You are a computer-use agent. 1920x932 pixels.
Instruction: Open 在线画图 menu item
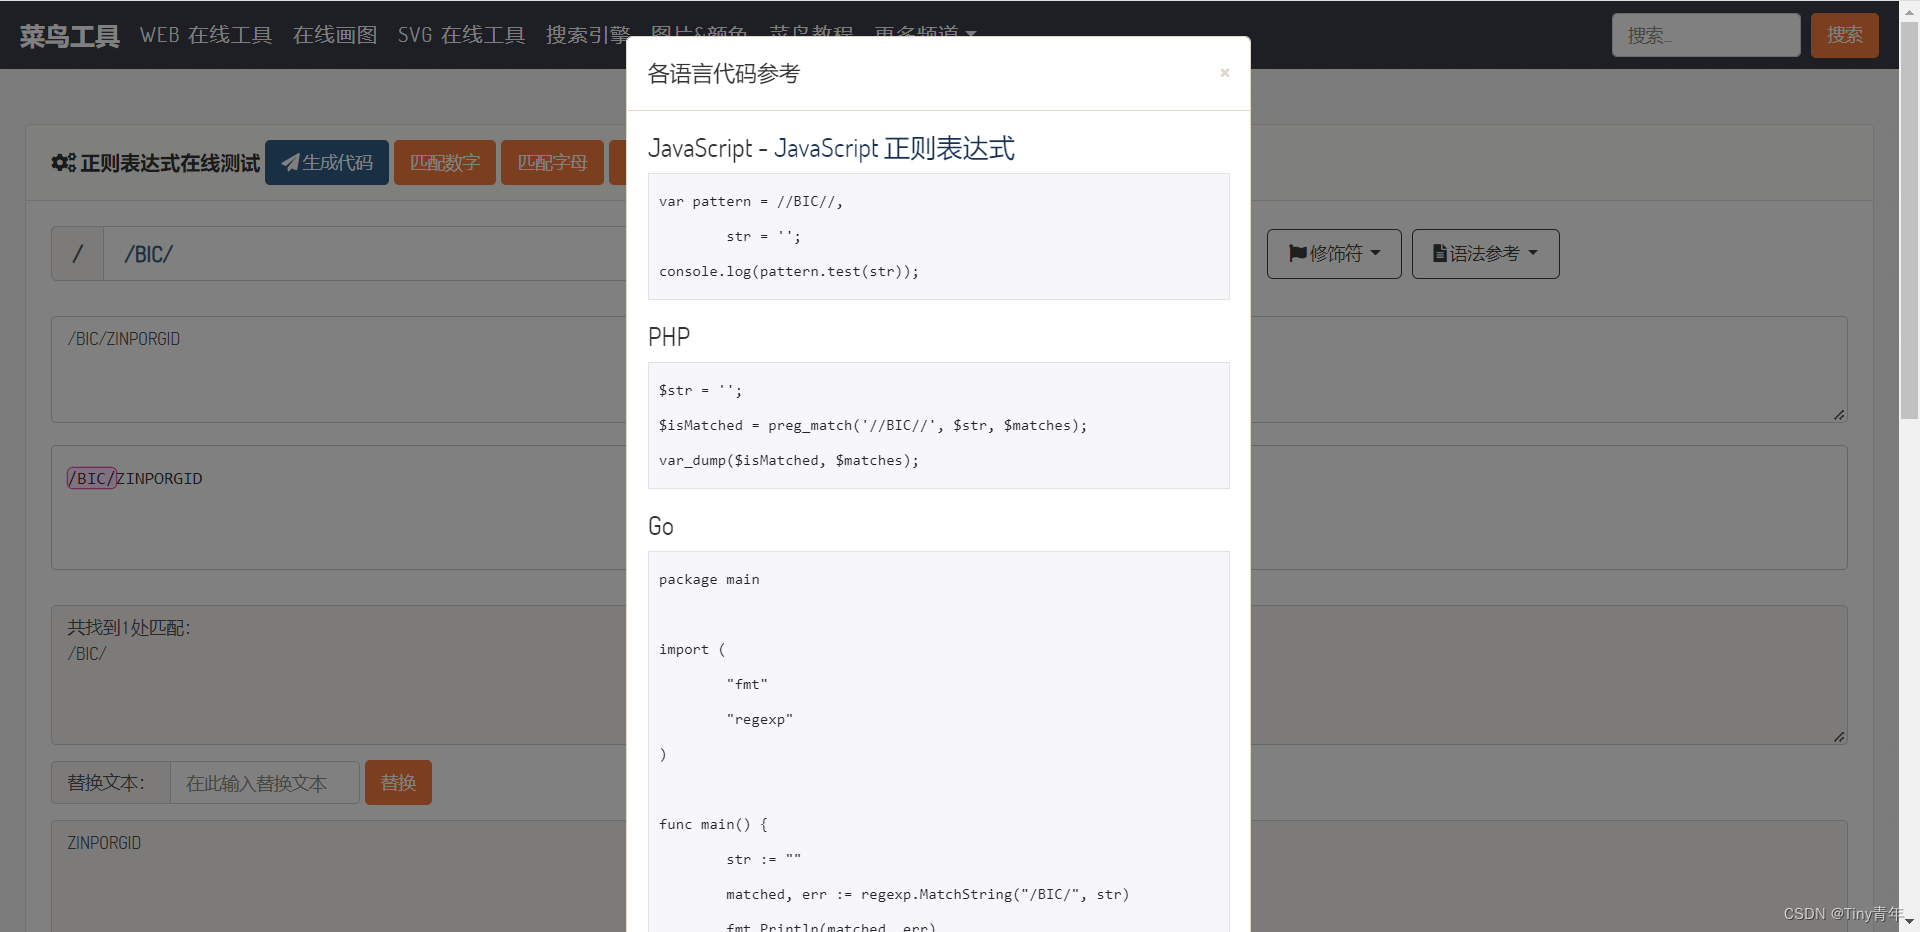pyautogui.click(x=335, y=35)
